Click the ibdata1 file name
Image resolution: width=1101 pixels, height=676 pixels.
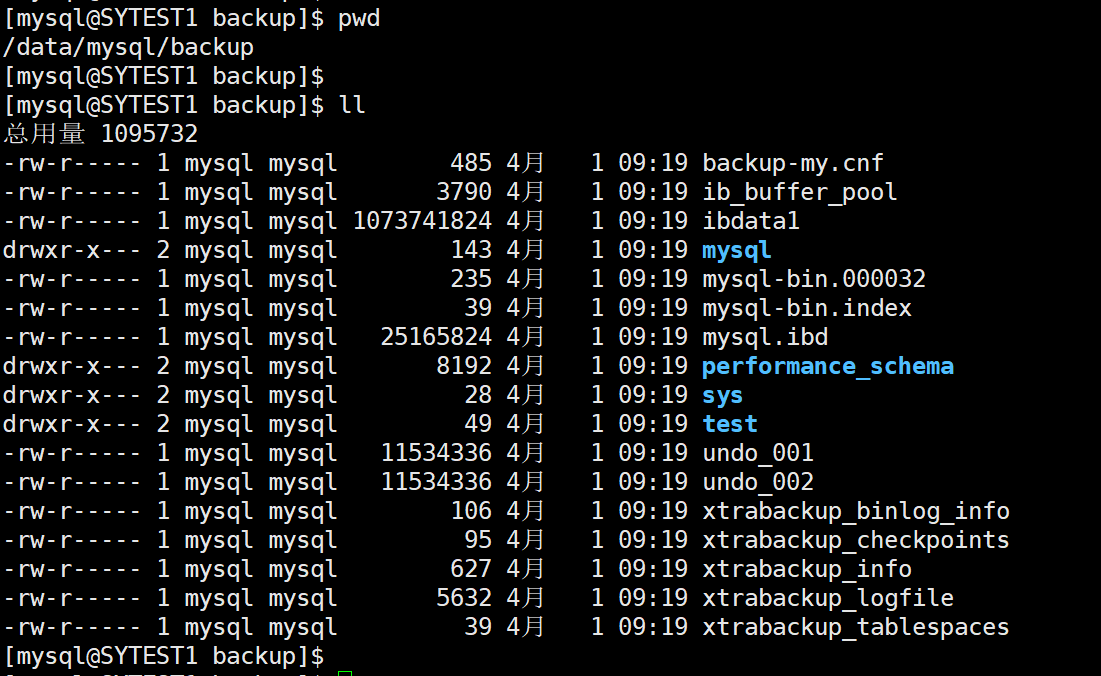click(751, 221)
